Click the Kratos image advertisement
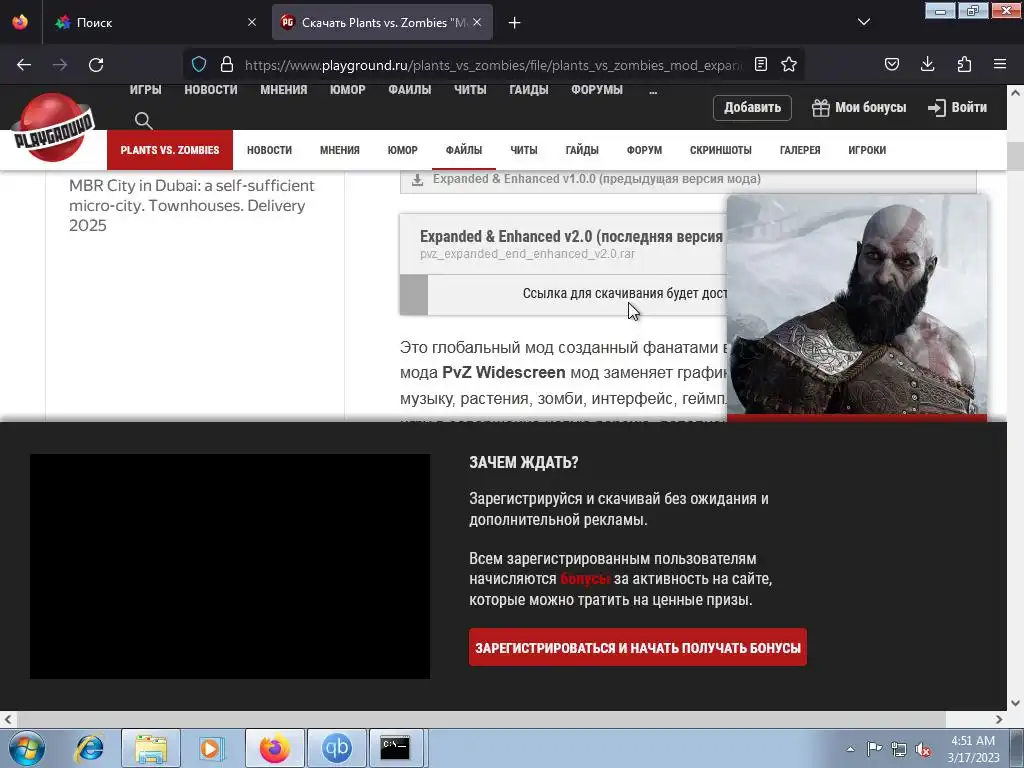1024x768 pixels. tap(857, 305)
